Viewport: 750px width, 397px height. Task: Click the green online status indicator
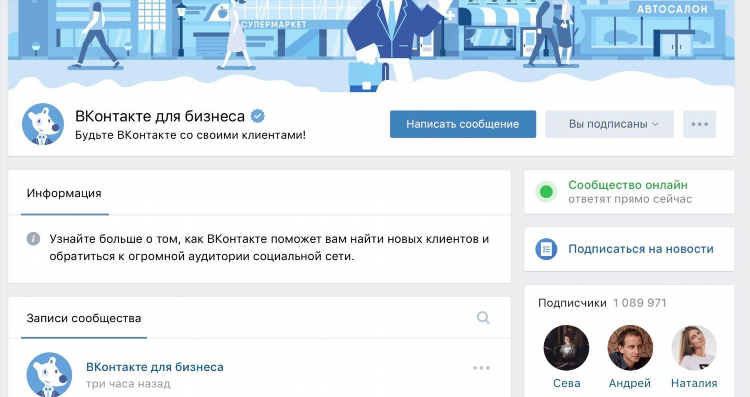(546, 192)
